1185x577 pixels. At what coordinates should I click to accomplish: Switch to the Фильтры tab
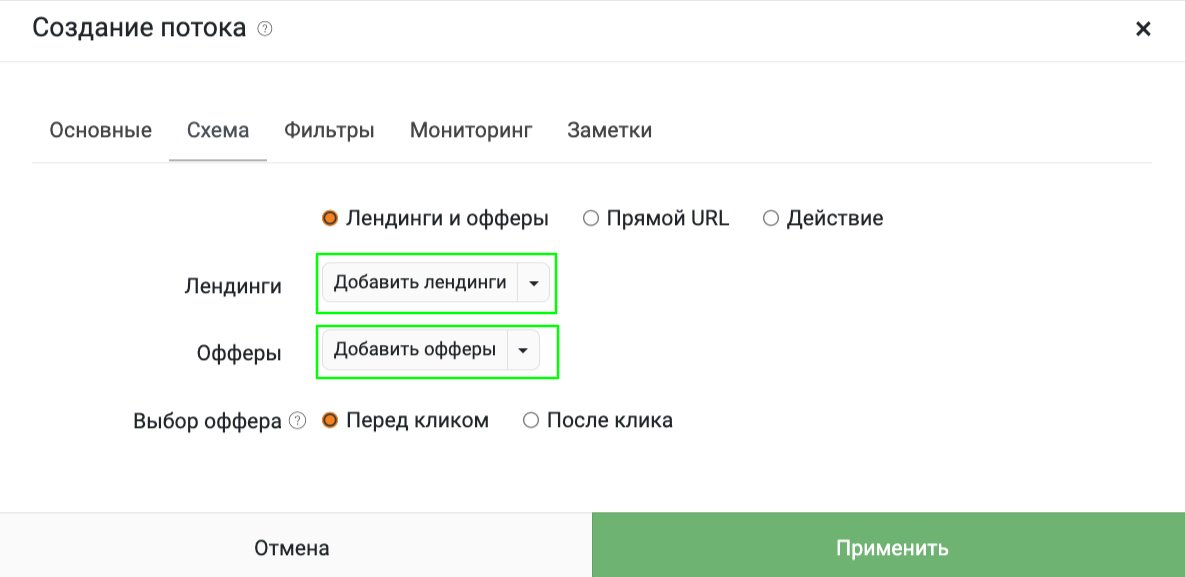pos(329,130)
